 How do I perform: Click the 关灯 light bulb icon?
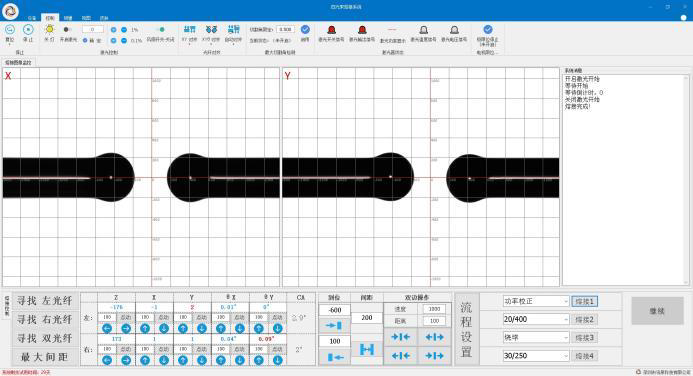click(50, 30)
